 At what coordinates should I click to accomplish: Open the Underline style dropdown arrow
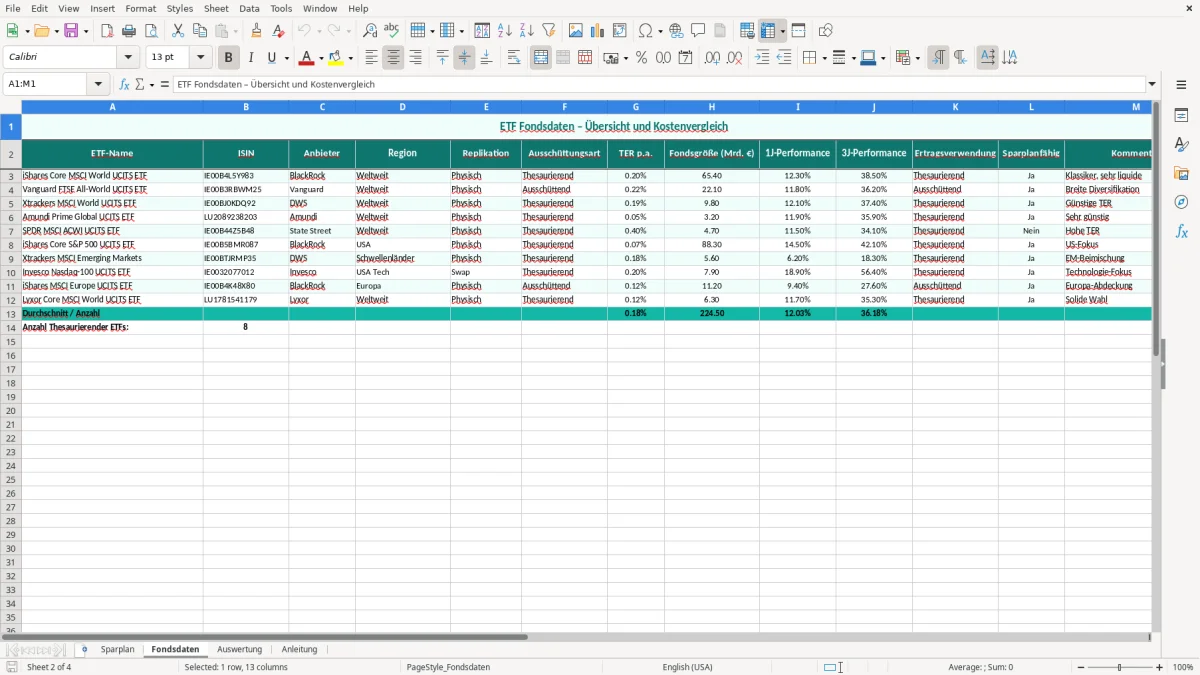[x=286, y=58]
